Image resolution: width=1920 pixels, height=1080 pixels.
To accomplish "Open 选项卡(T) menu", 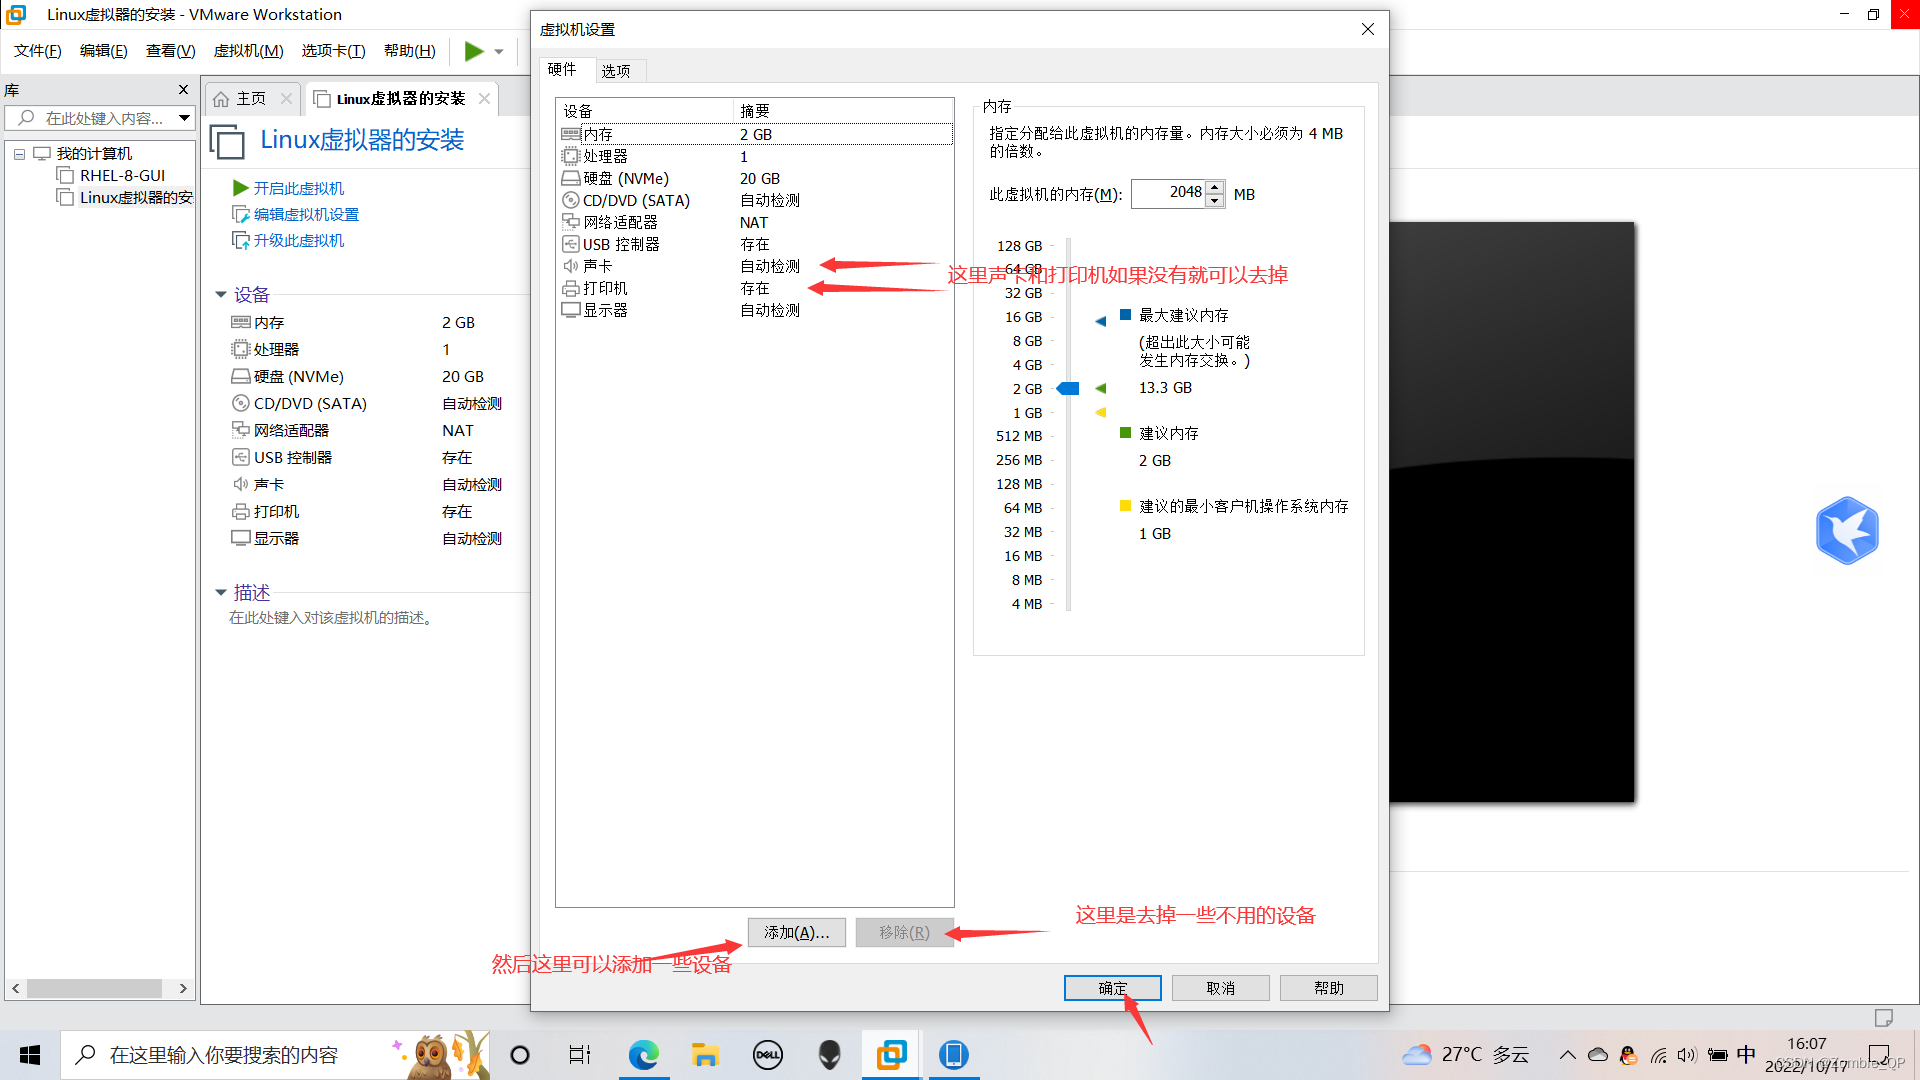I will [x=334, y=51].
